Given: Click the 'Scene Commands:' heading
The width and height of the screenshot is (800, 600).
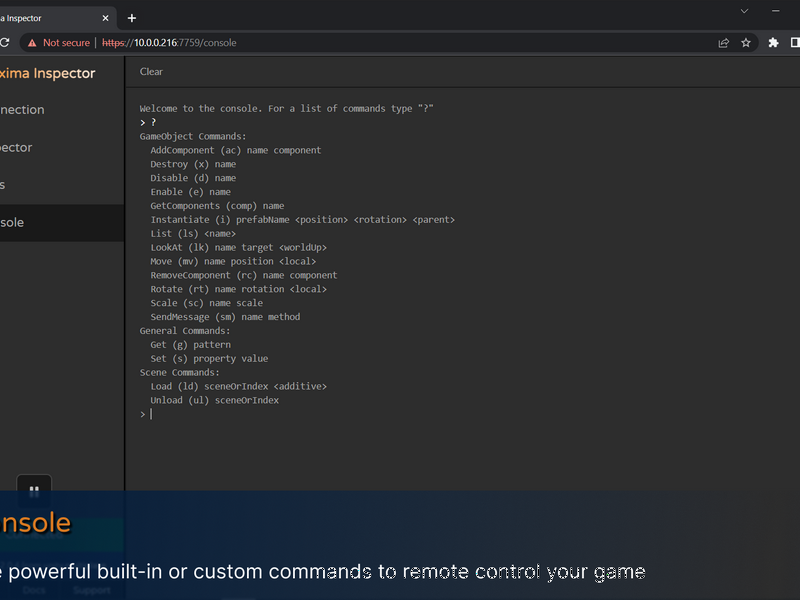Looking at the screenshot, I should pyautogui.click(x=180, y=372).
